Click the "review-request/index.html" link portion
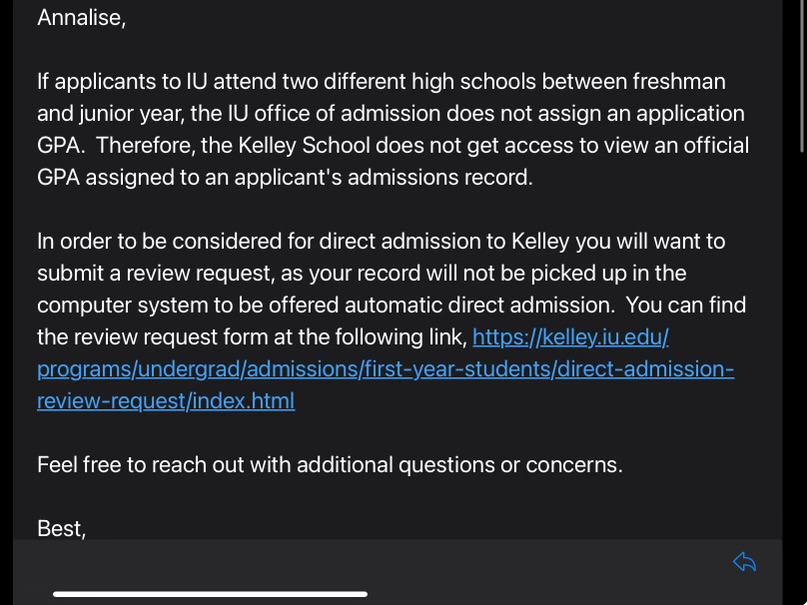807x605 pixels. coord(166,401)
